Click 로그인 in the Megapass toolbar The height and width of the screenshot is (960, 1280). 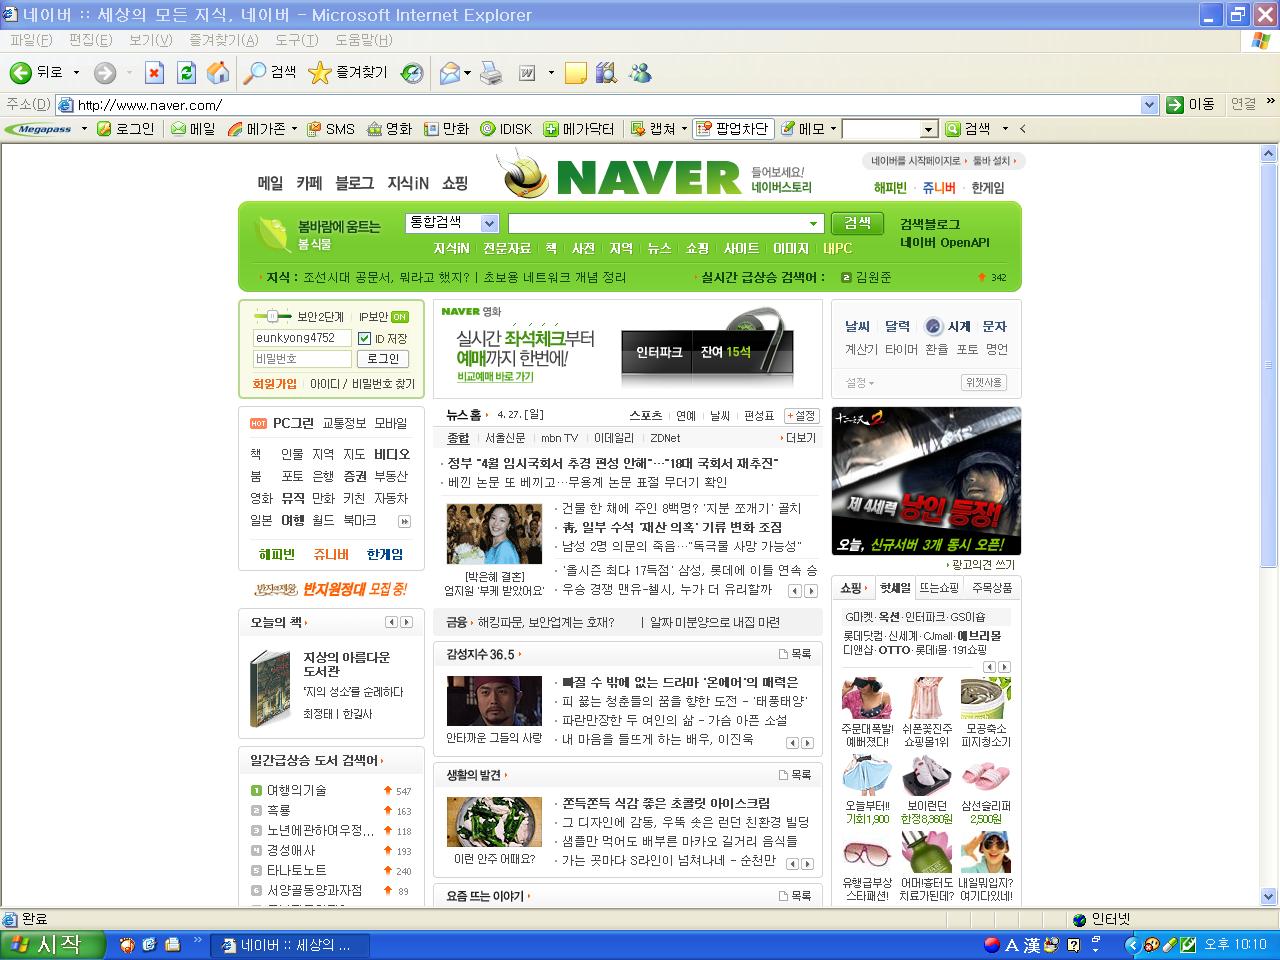pyautogui.click(x=125, y=129)
